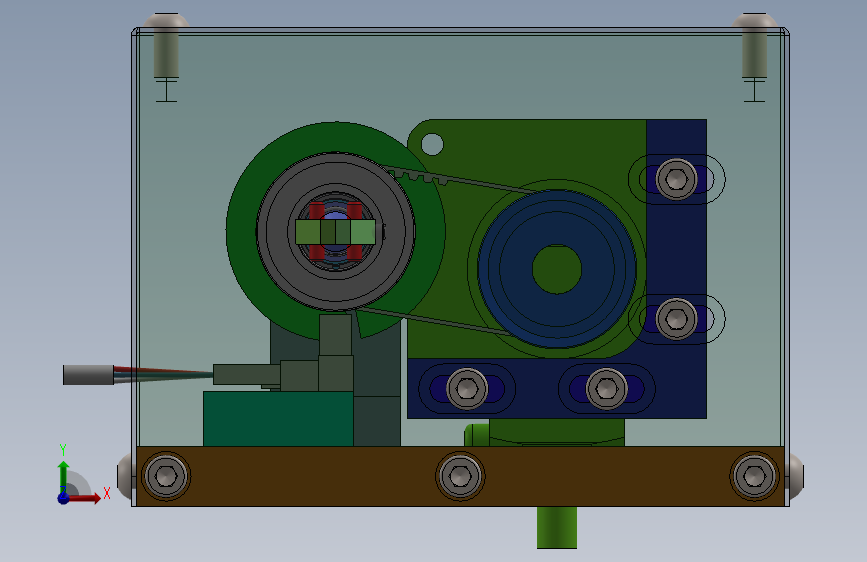Select left socket screw on blue bracket's bottom arm
The image size is (867, 562).
(x=467, y=388)
